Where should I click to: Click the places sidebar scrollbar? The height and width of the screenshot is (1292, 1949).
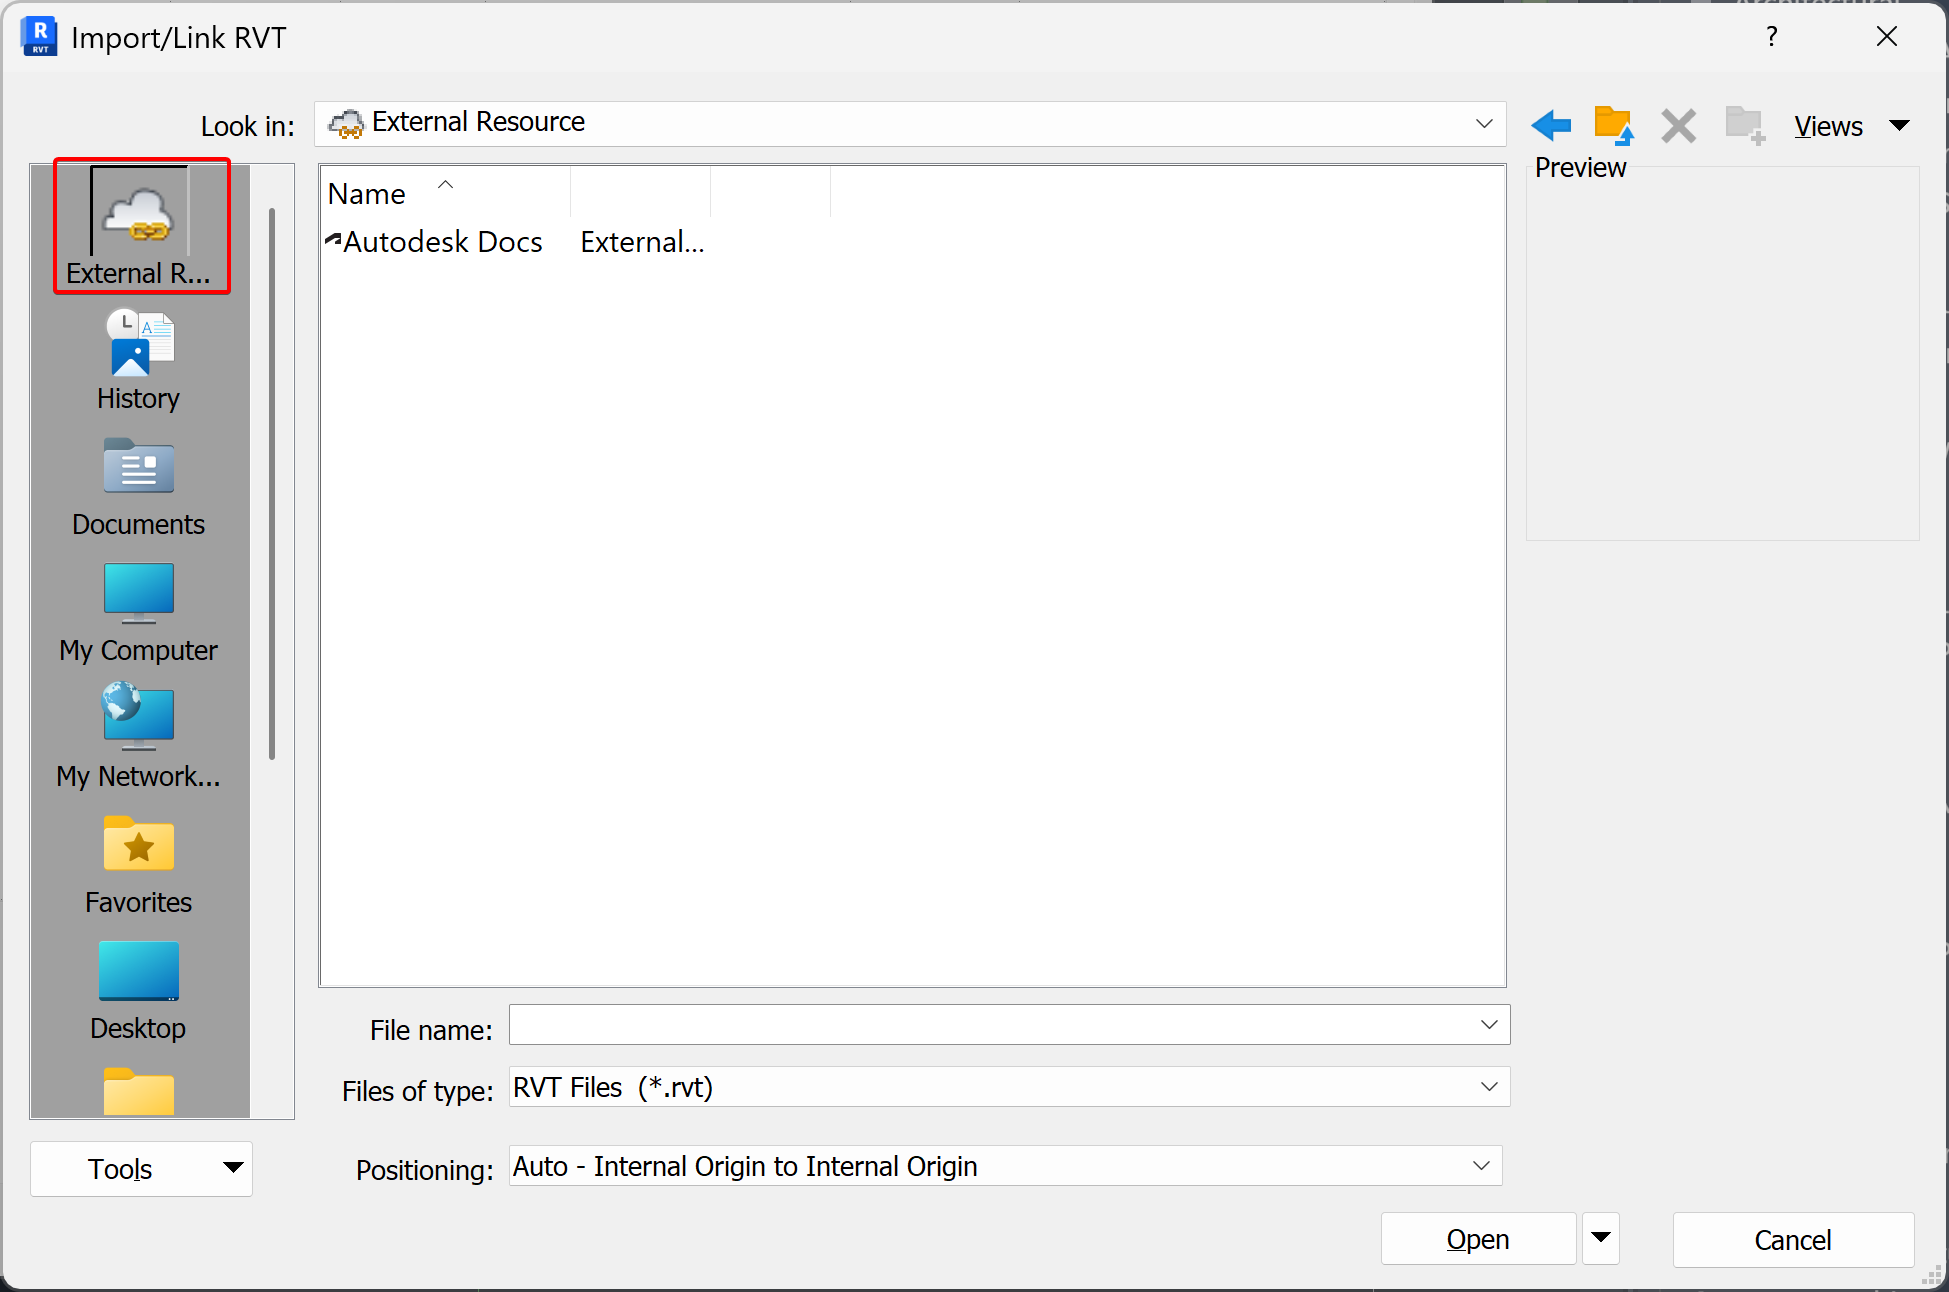[x=272, y=484]
